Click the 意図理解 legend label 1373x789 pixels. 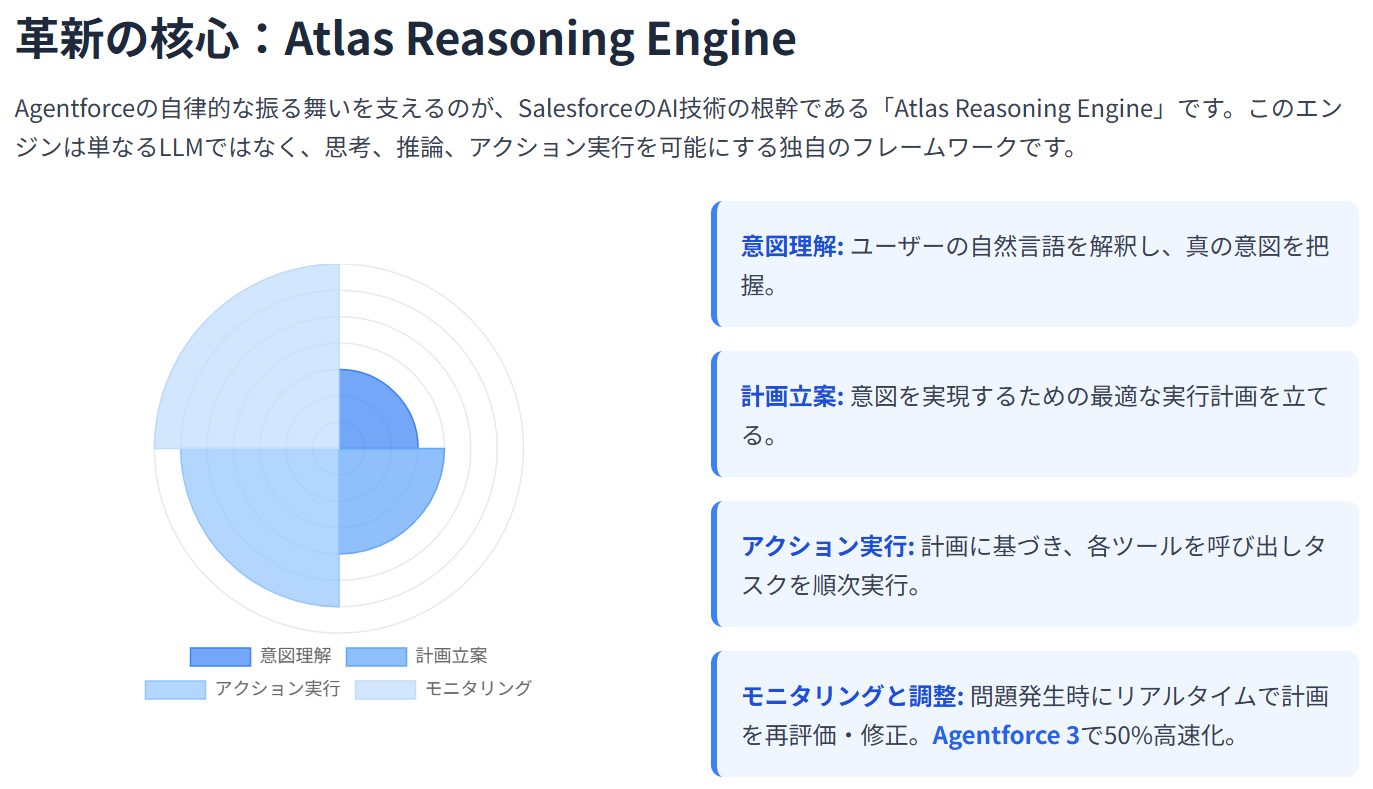(296, 657)
